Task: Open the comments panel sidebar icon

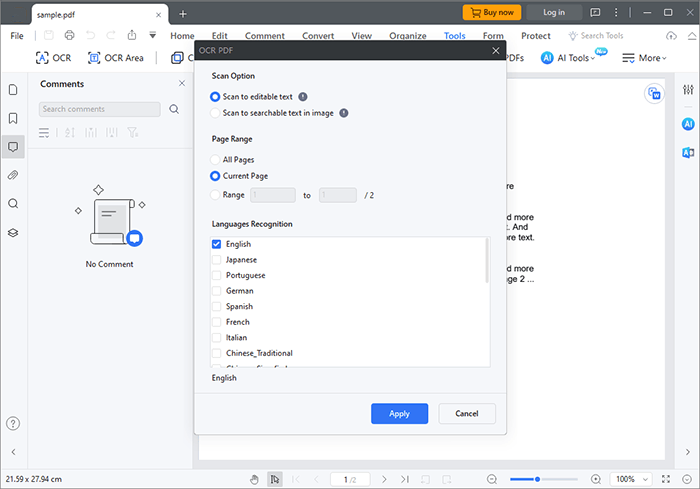Action: pyautogui.click(x=13, y=147)
